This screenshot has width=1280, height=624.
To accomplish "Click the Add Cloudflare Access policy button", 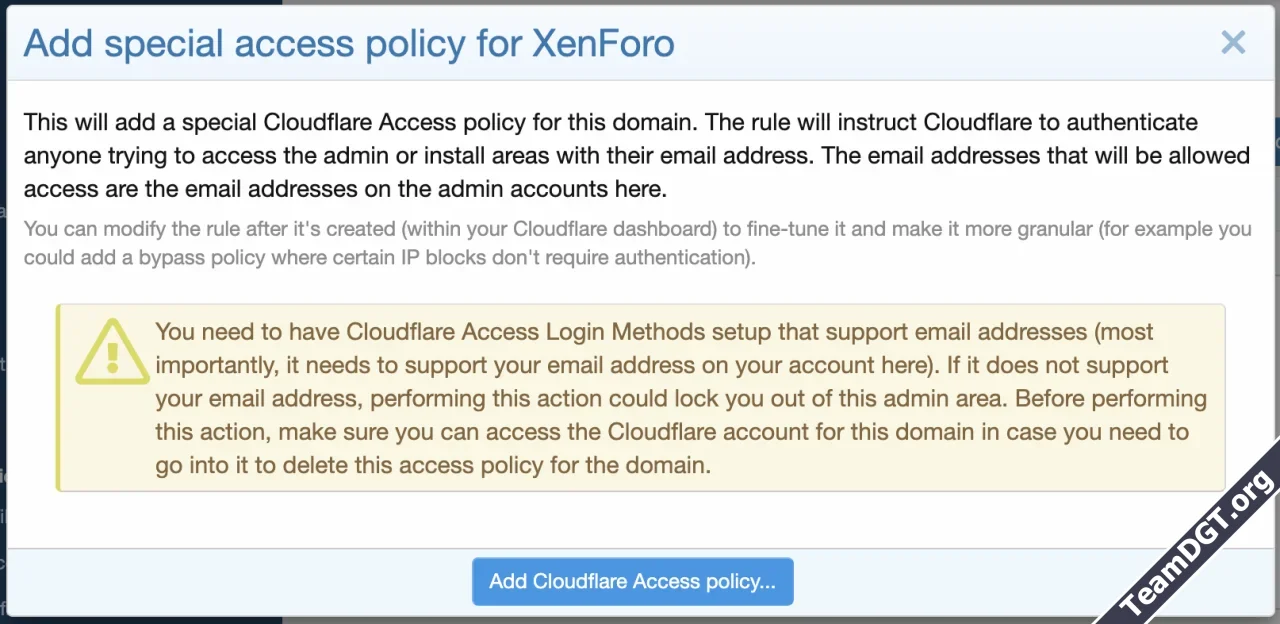I will pyautogui.click(x=632, y=581).
